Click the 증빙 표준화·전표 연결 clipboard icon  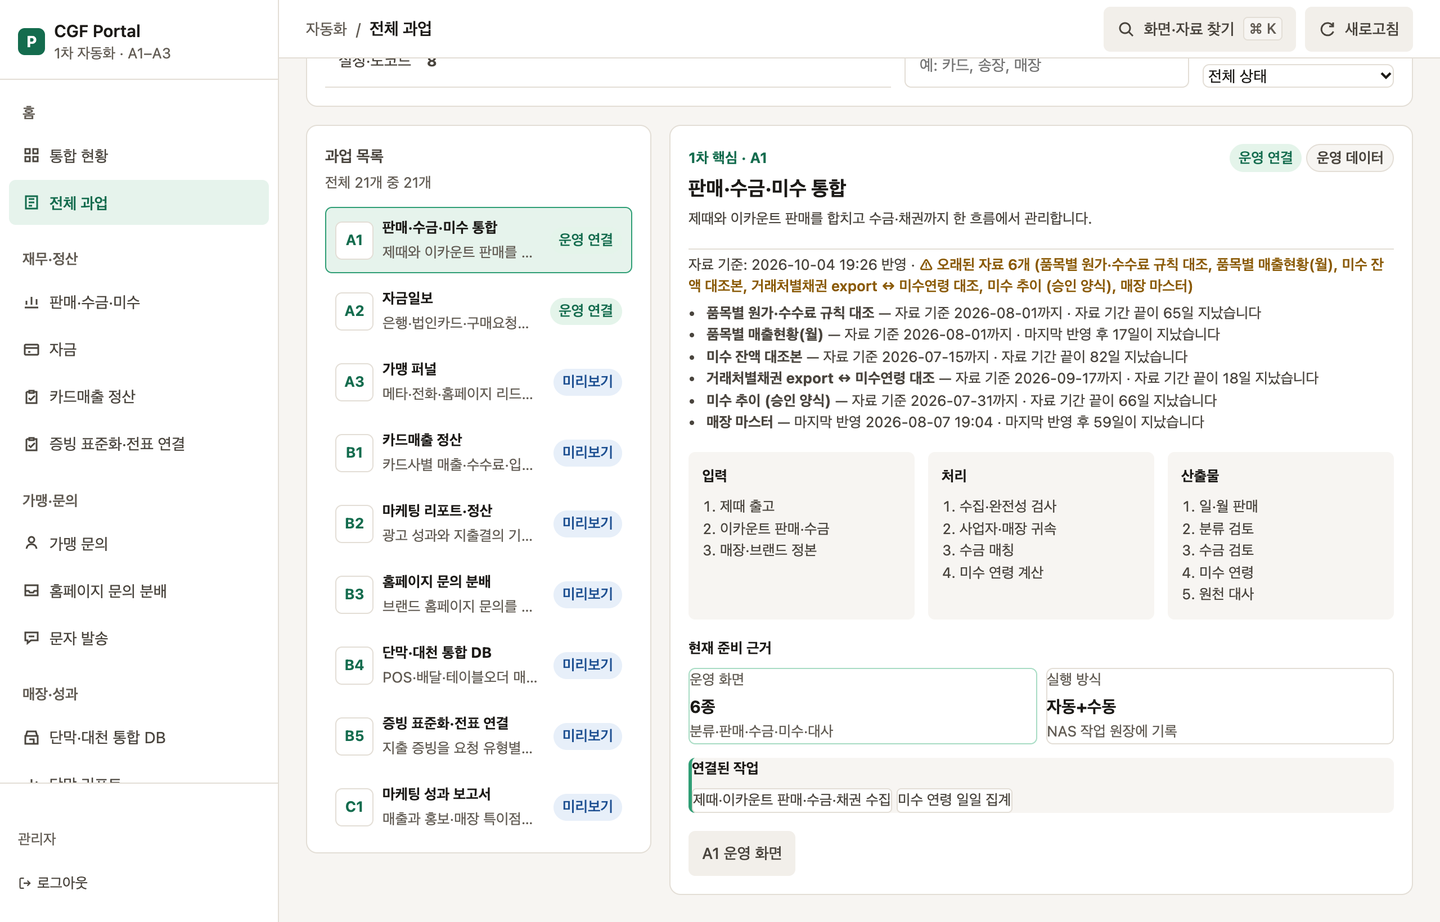point(31,444)
